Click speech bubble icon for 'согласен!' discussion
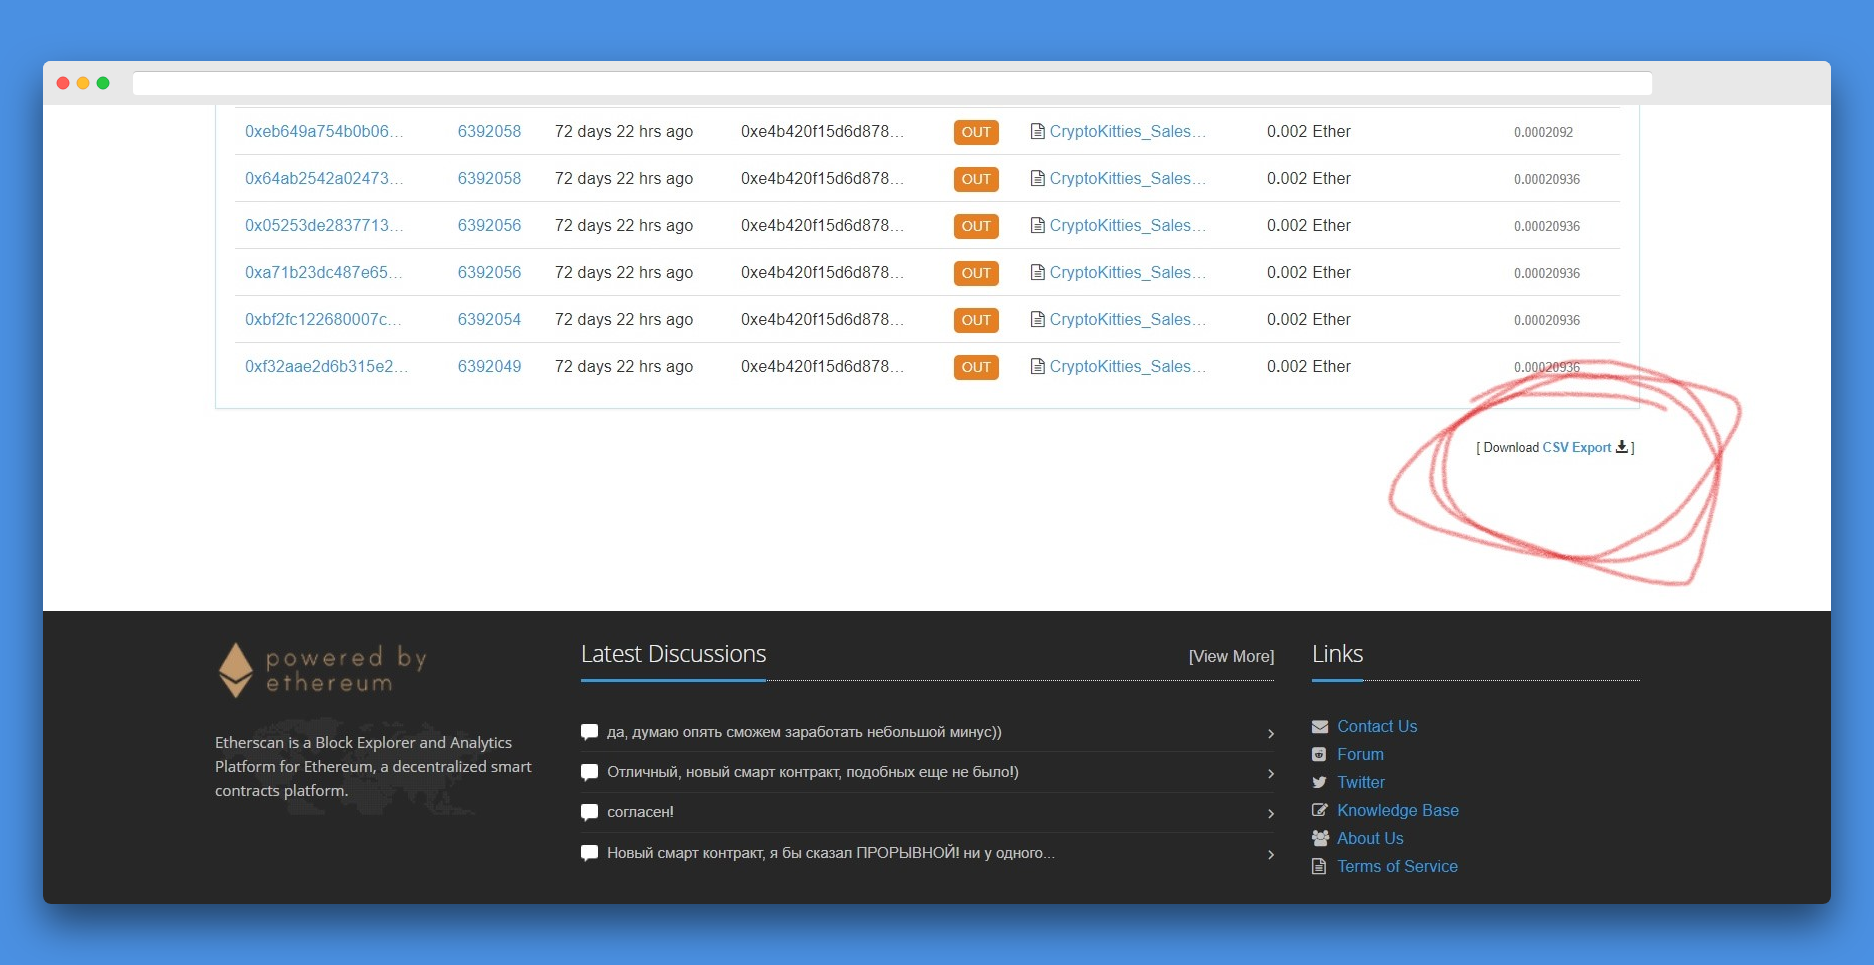This screenshot has height=965, width=1874. [x=590, y=813]
